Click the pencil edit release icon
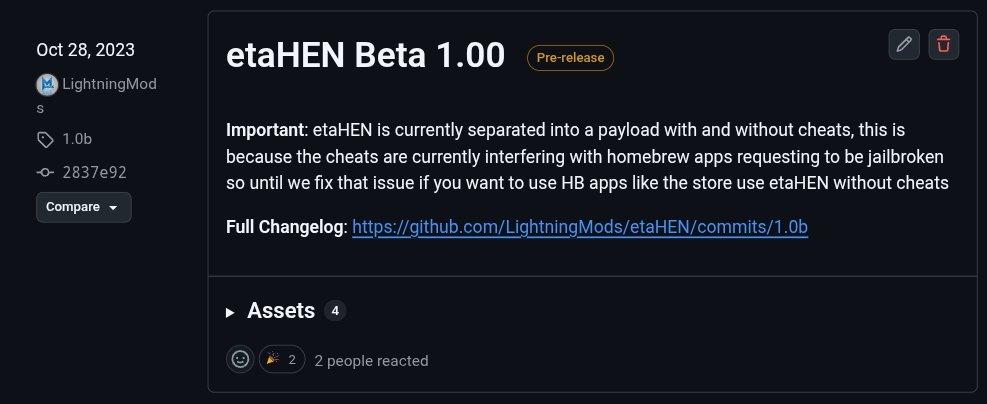Image resolution: width=987 pixels, height=404 pixels. point(904,44)
